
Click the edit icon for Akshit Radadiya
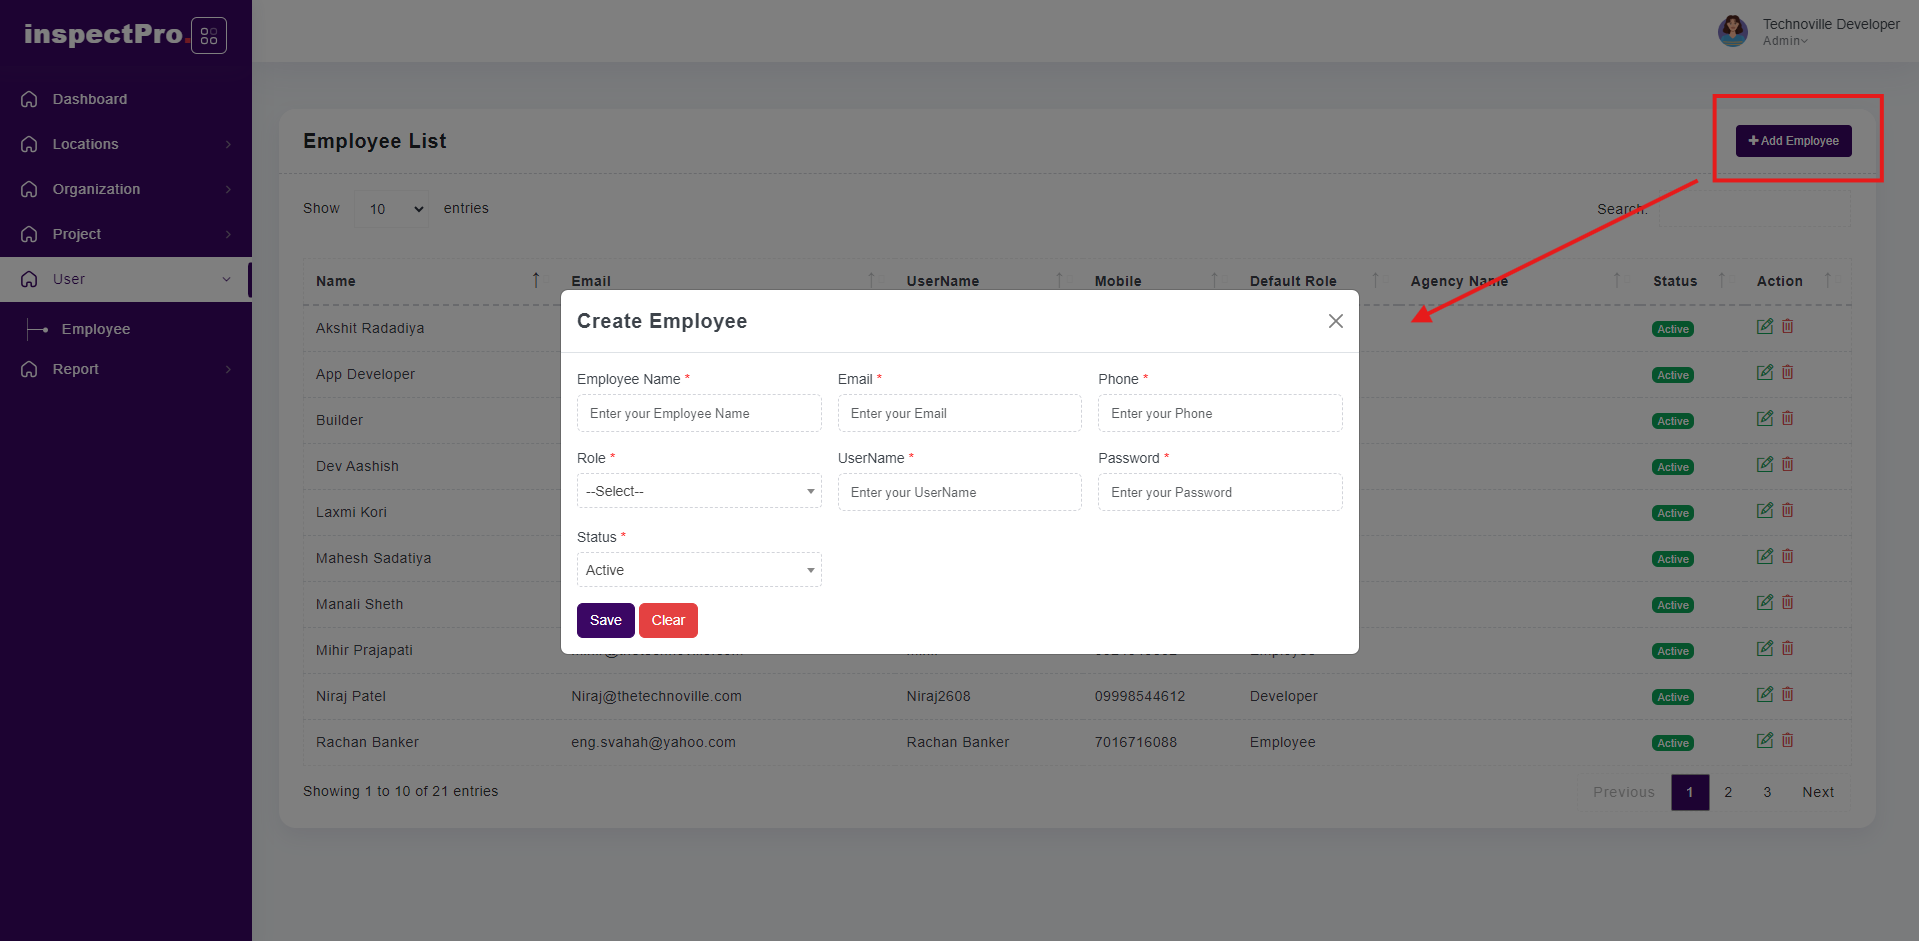click(1764, 327)
